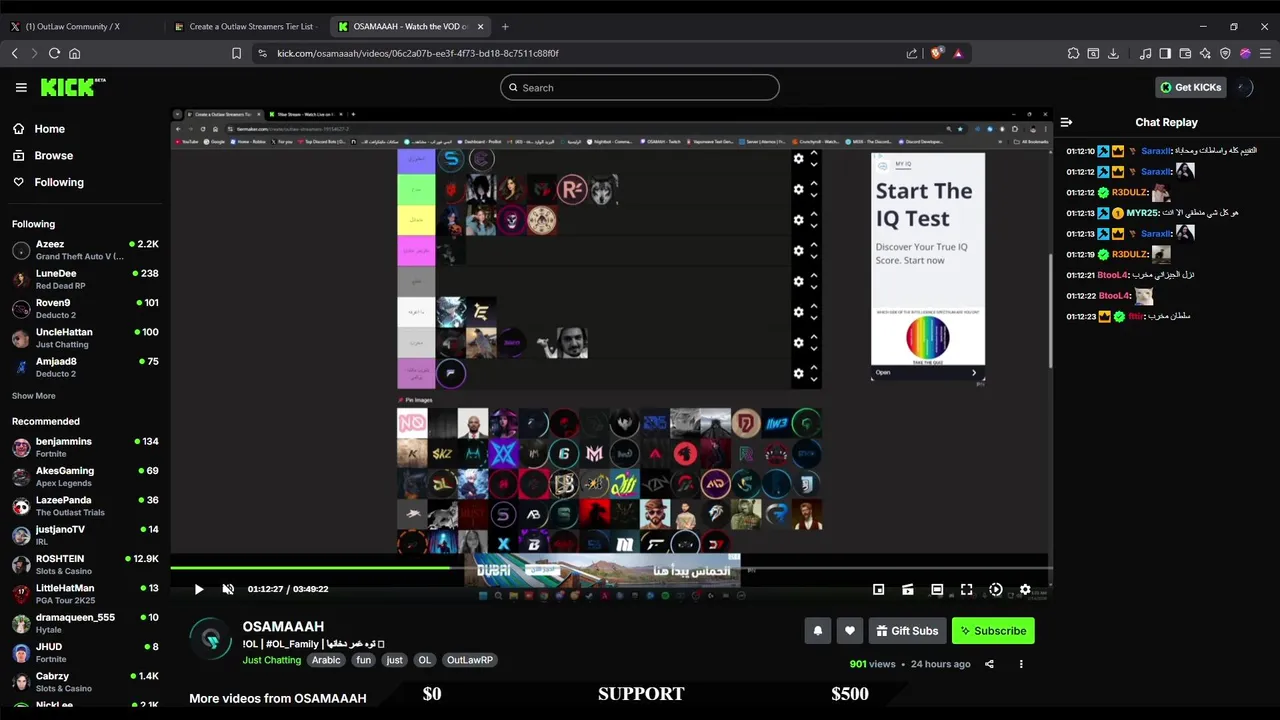Unmute the video volume
The image size is (1280, 720).
[228, 589]
